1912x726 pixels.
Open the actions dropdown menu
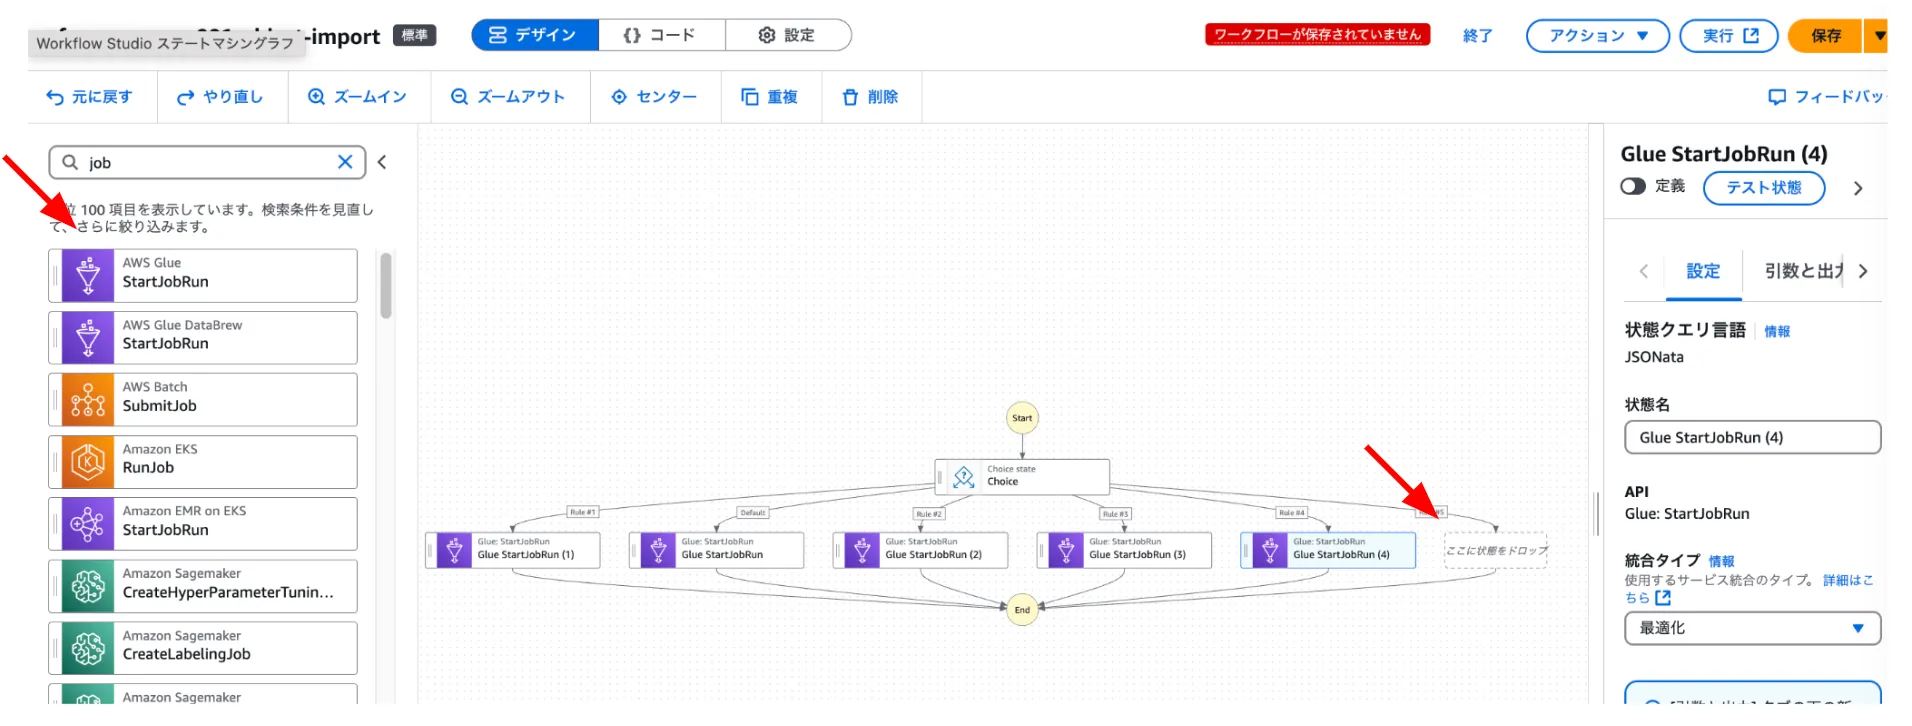click(1597, 36)
